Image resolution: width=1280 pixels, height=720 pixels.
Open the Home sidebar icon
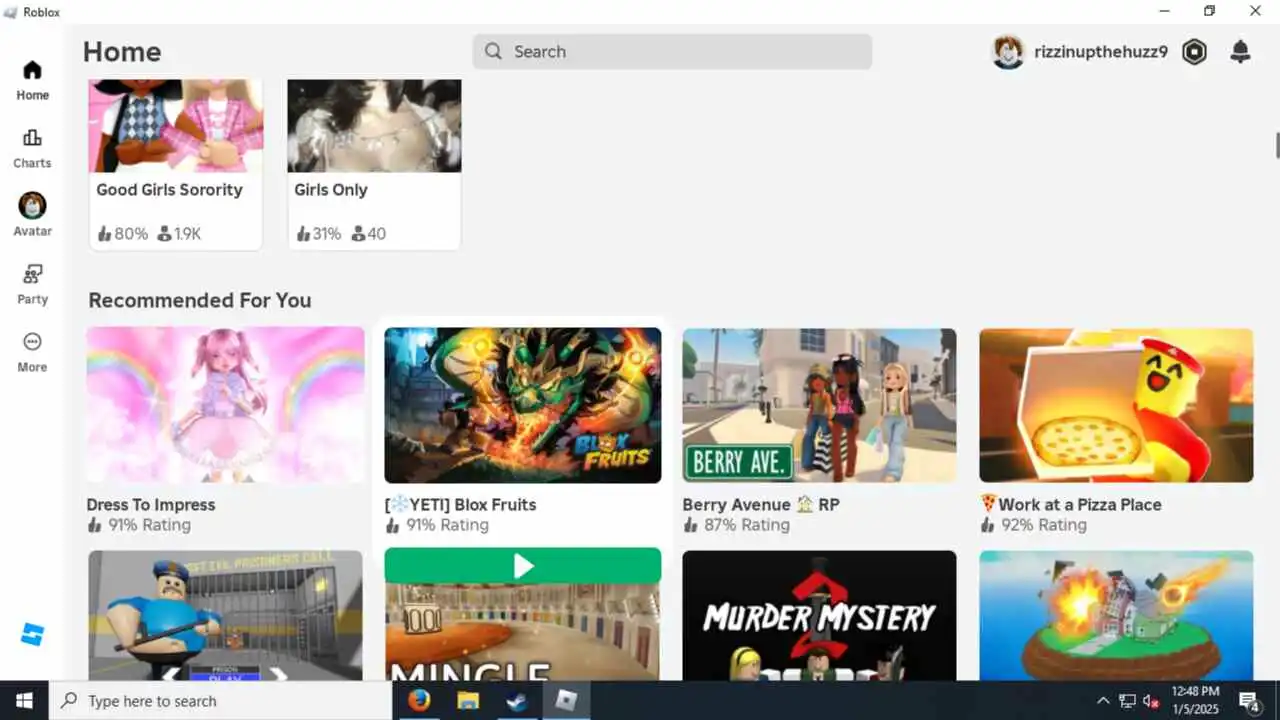click(x=32, y=70)
